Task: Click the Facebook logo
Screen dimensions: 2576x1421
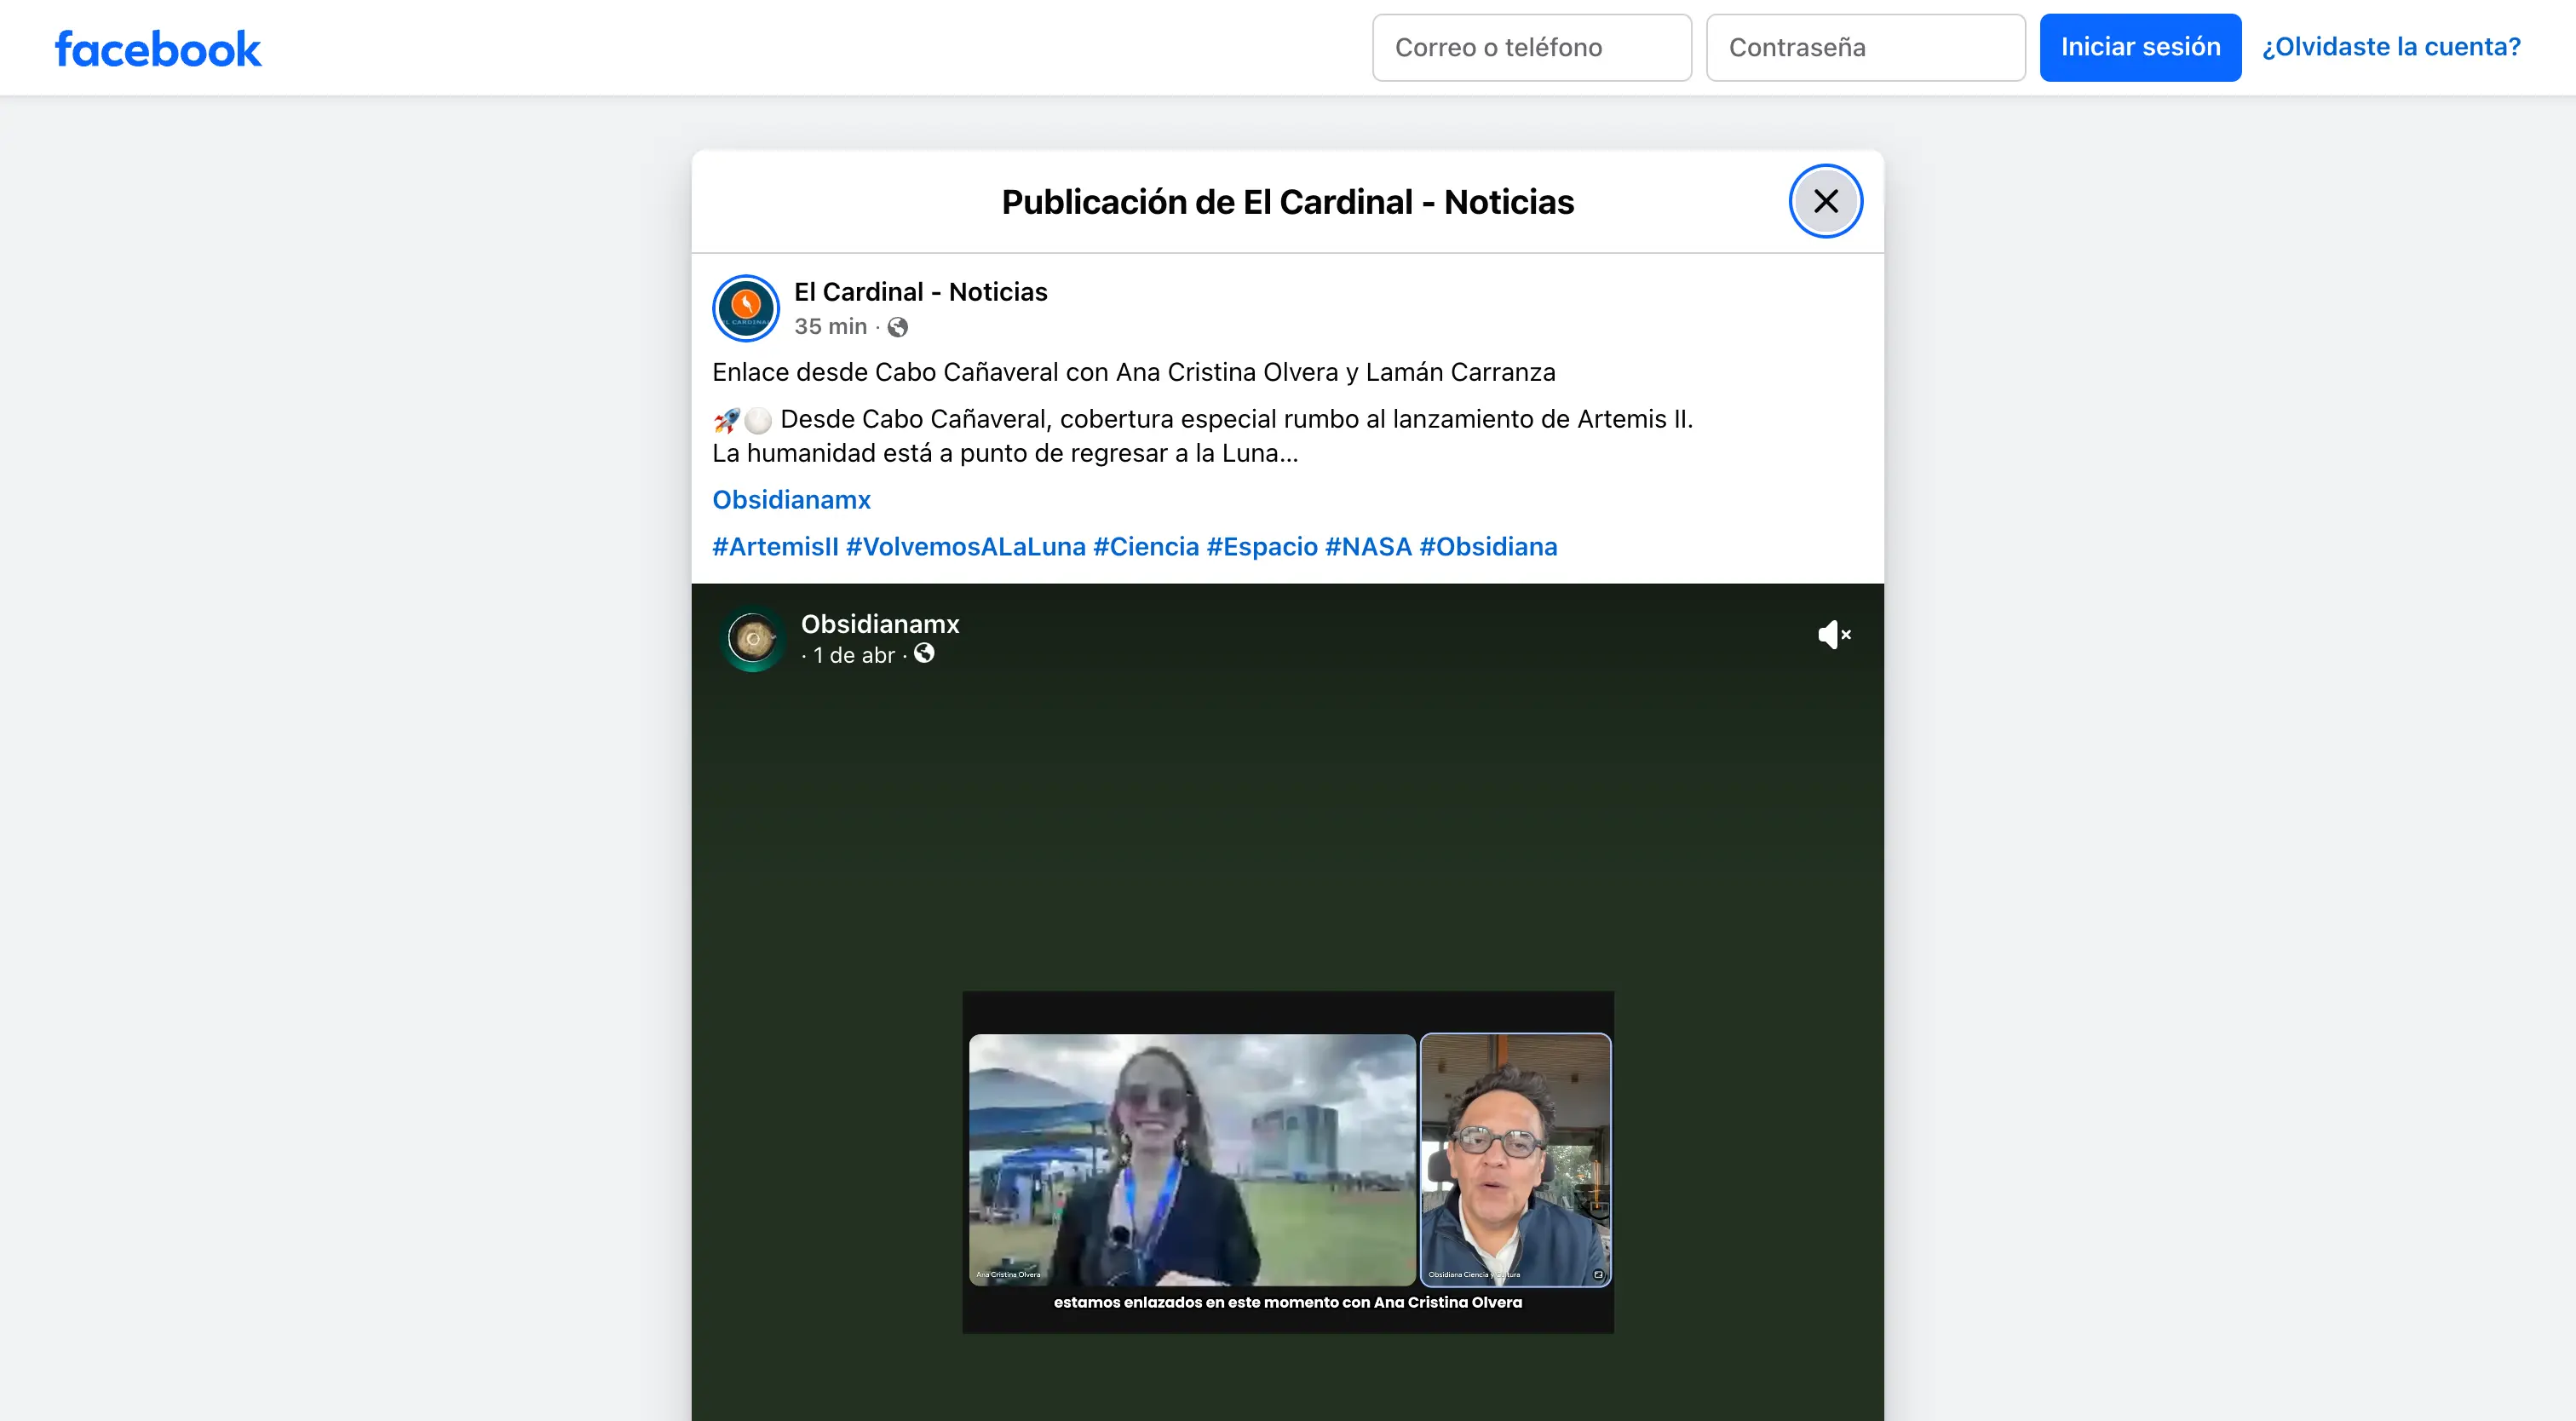Action: (158, 49)
